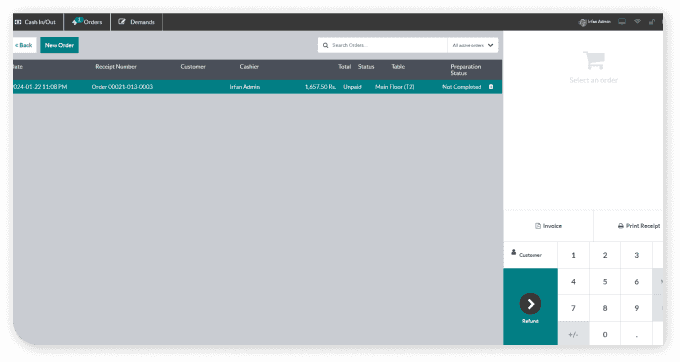
Task: Click the Demands edit pencil icon
Action: [x=122, y=22]
